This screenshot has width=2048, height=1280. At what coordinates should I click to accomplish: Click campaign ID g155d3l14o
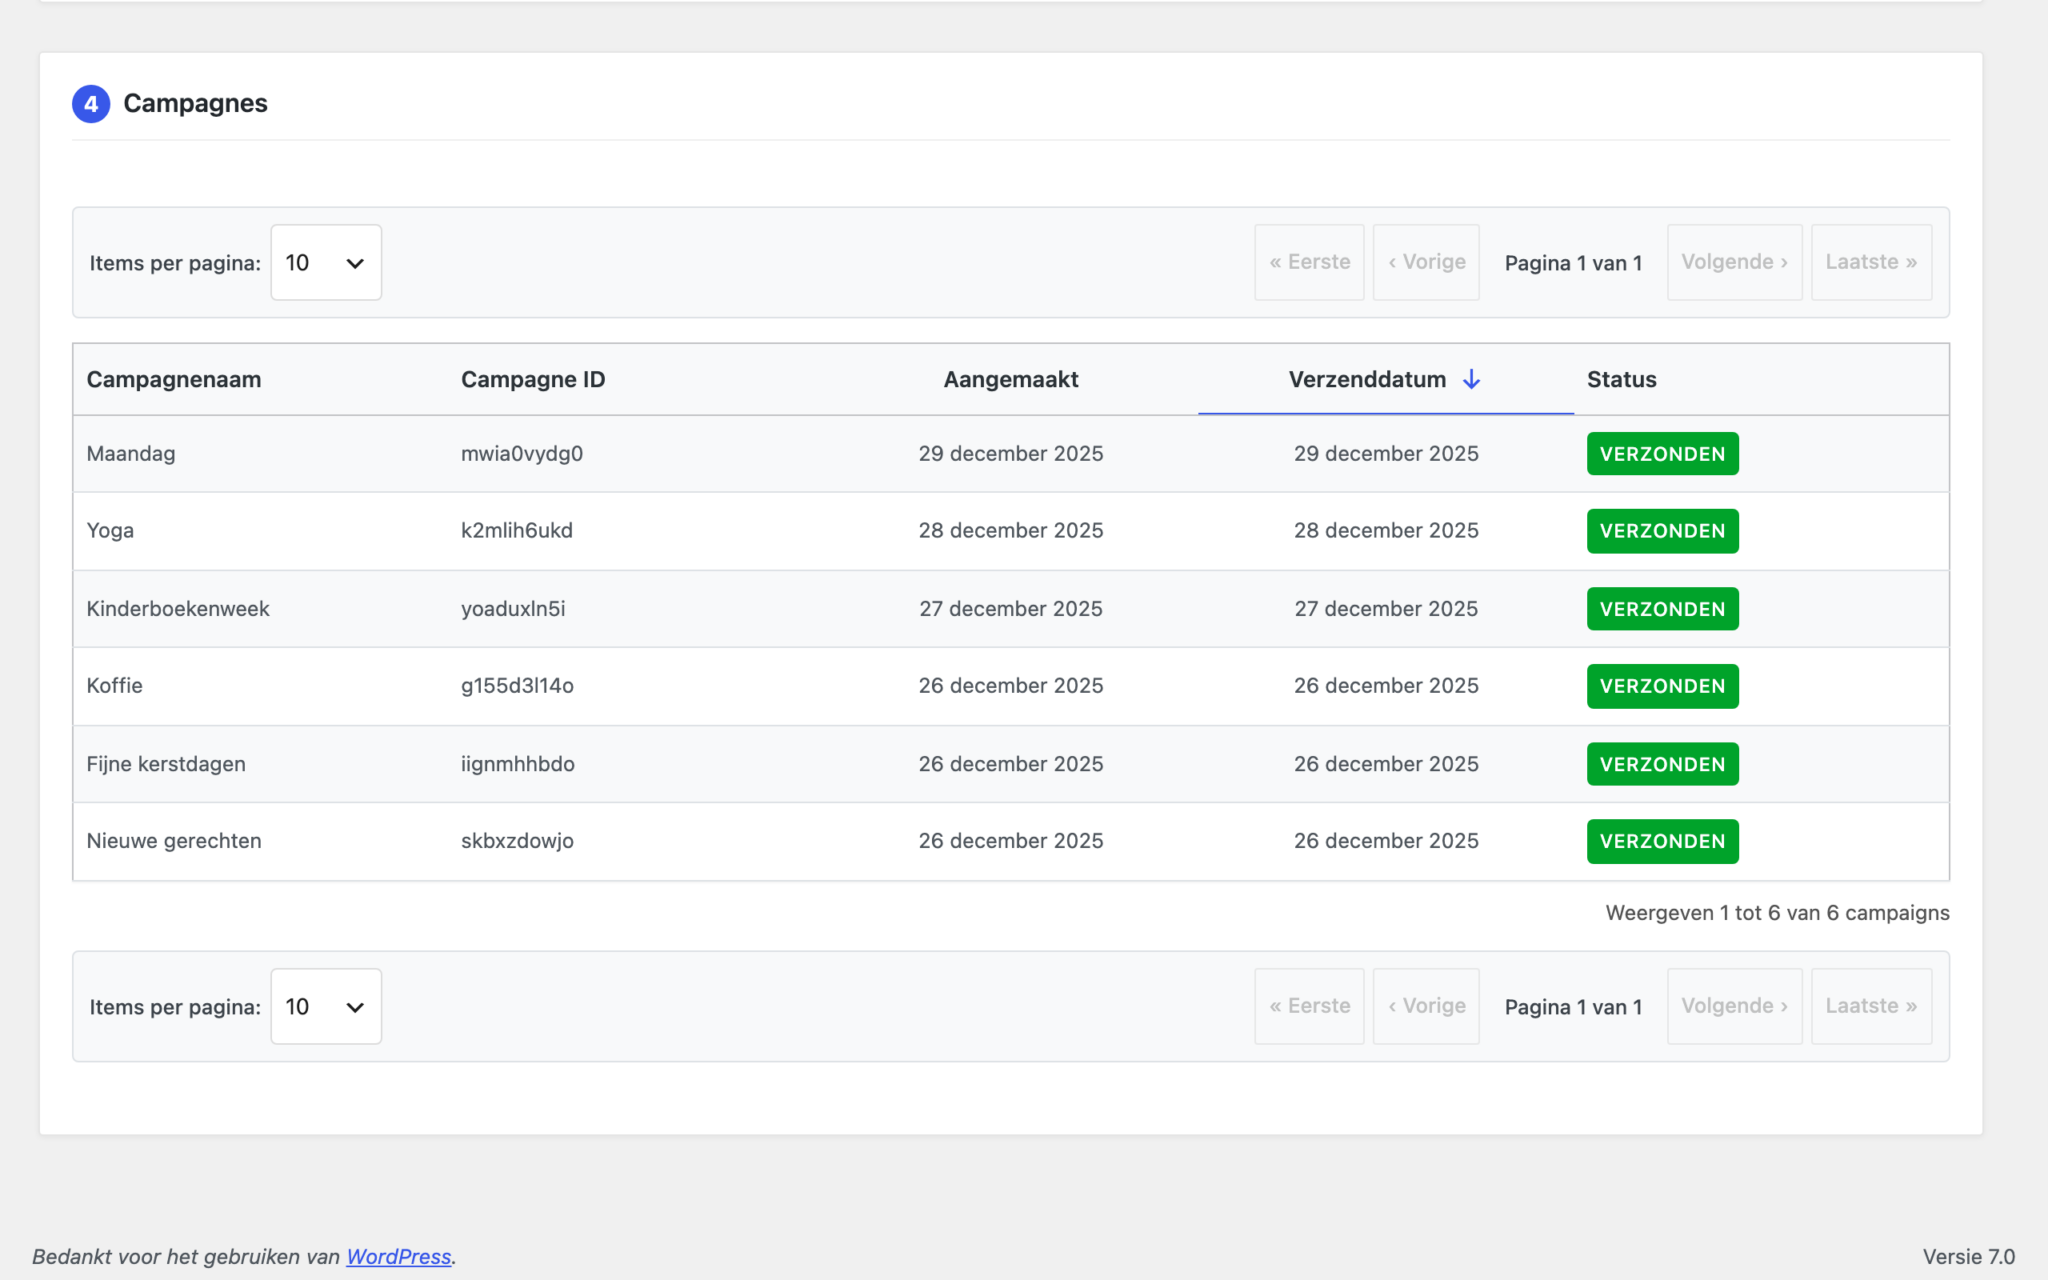[517, 685]
